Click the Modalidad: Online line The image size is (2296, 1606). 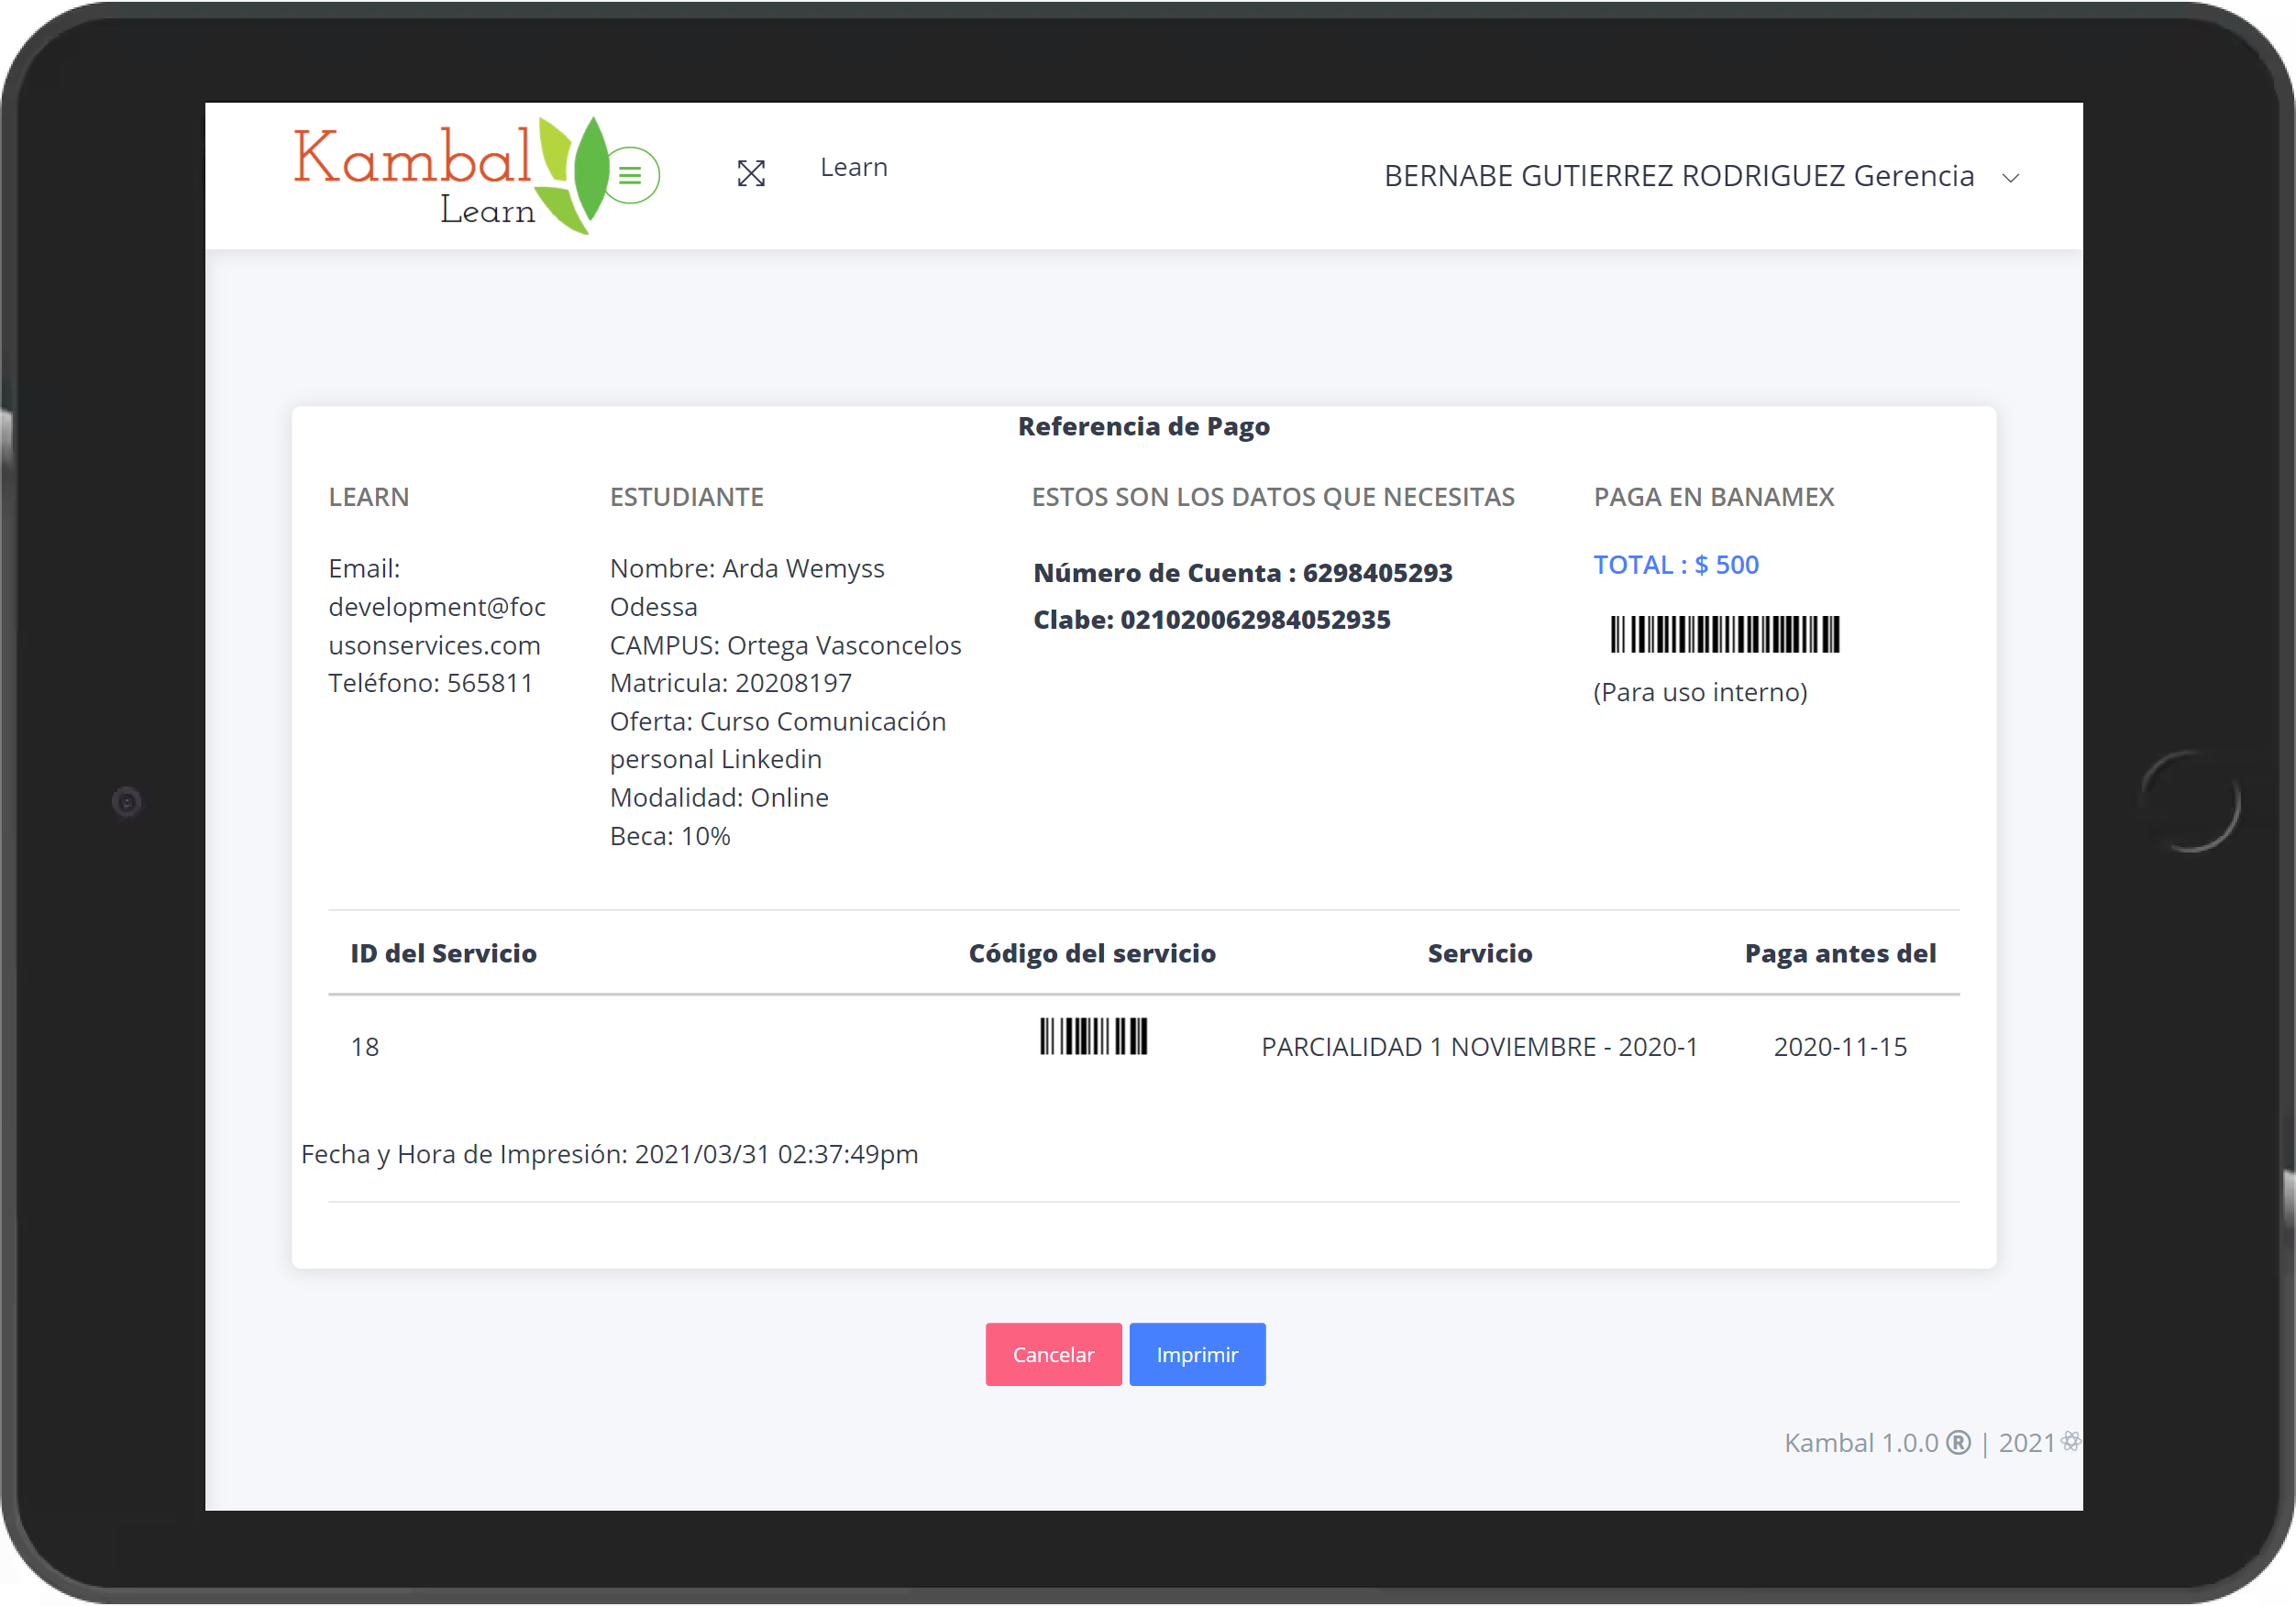719,797
